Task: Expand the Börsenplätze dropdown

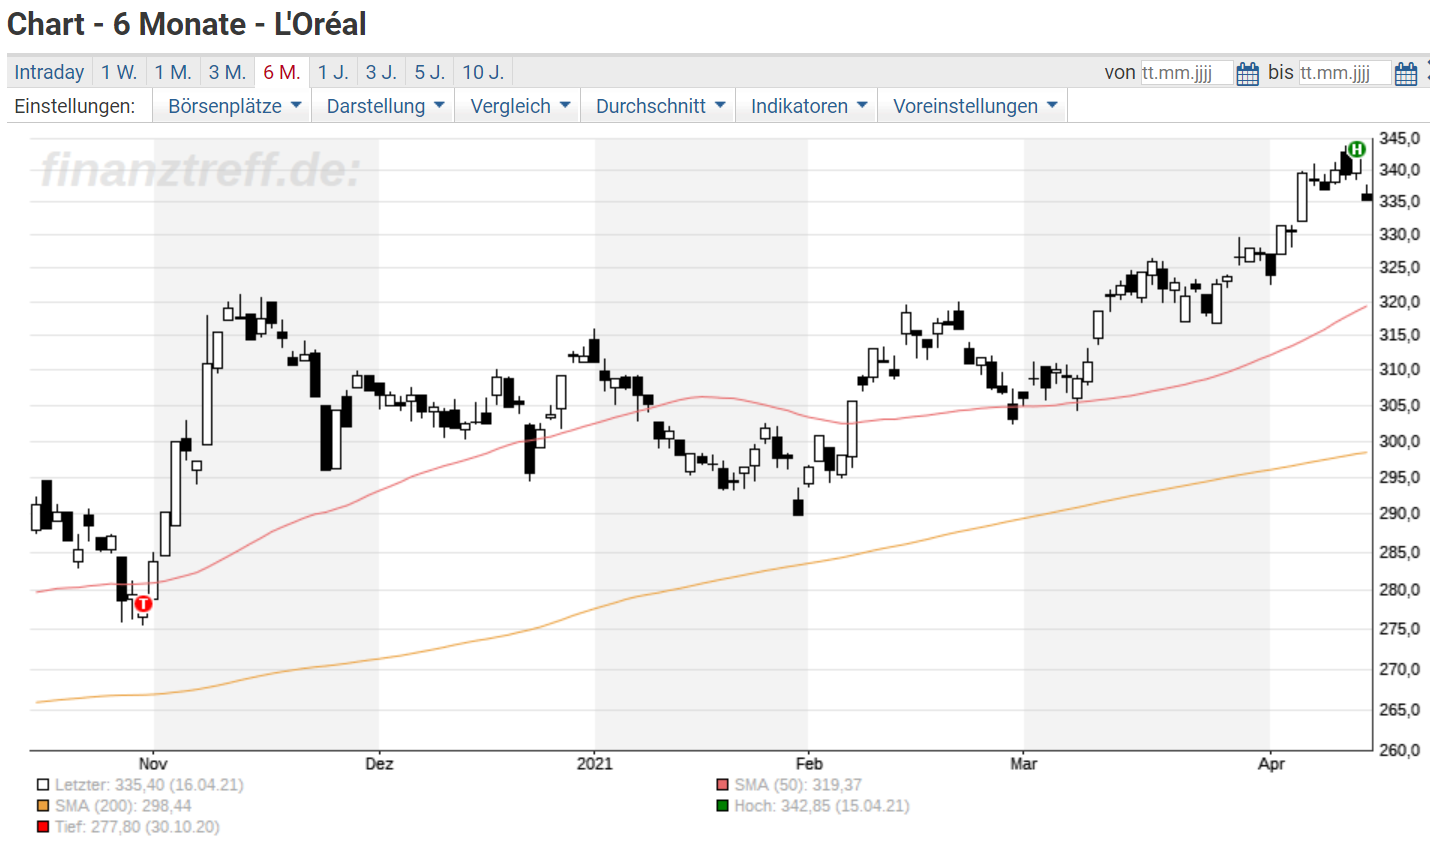Action: (x=234, y=106)
